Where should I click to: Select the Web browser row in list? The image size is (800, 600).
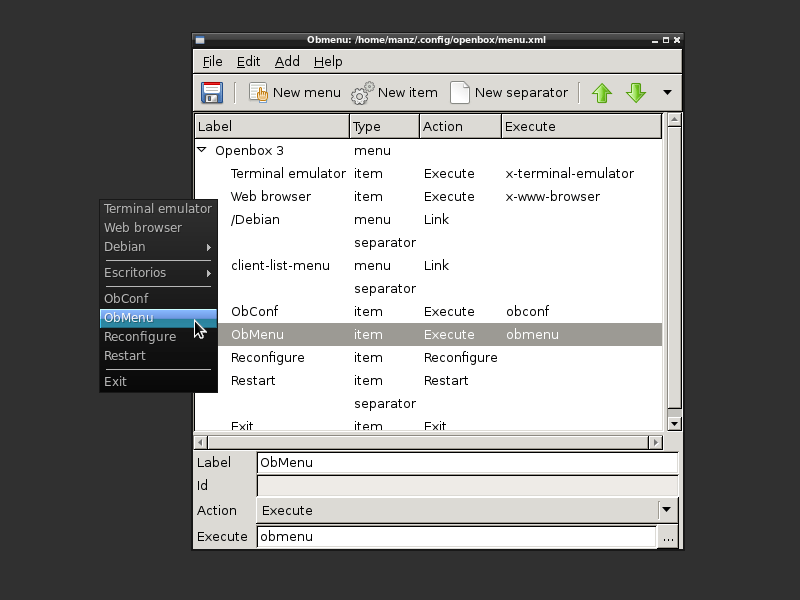pos(429,196)
